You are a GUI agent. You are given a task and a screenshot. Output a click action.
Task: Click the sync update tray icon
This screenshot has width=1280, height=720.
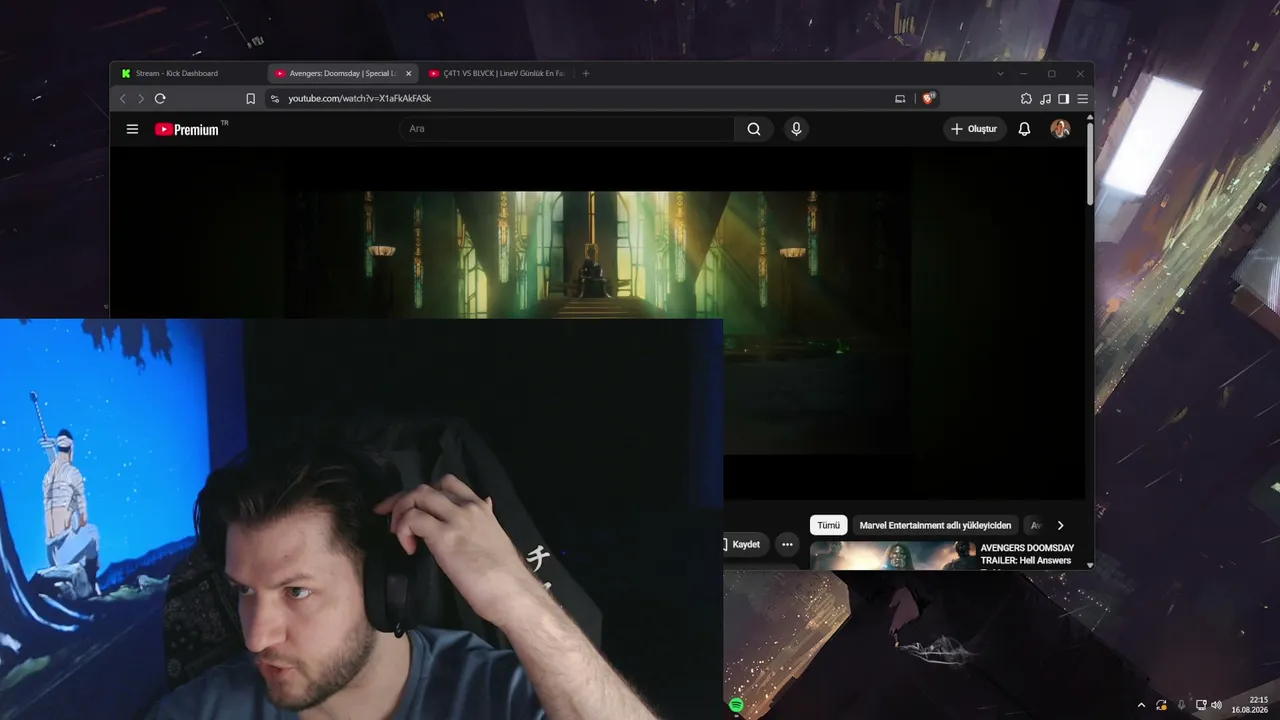(1161, 705)
